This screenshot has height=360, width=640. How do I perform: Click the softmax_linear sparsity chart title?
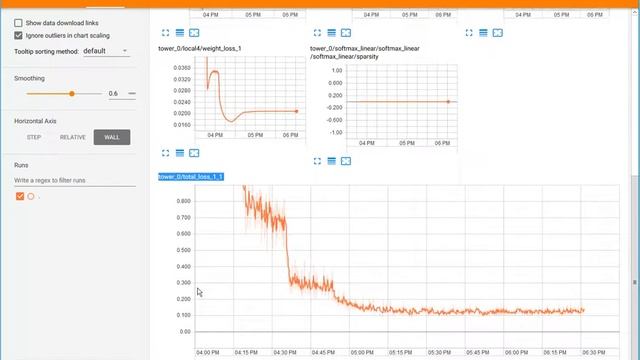click(x=364, y=52)
